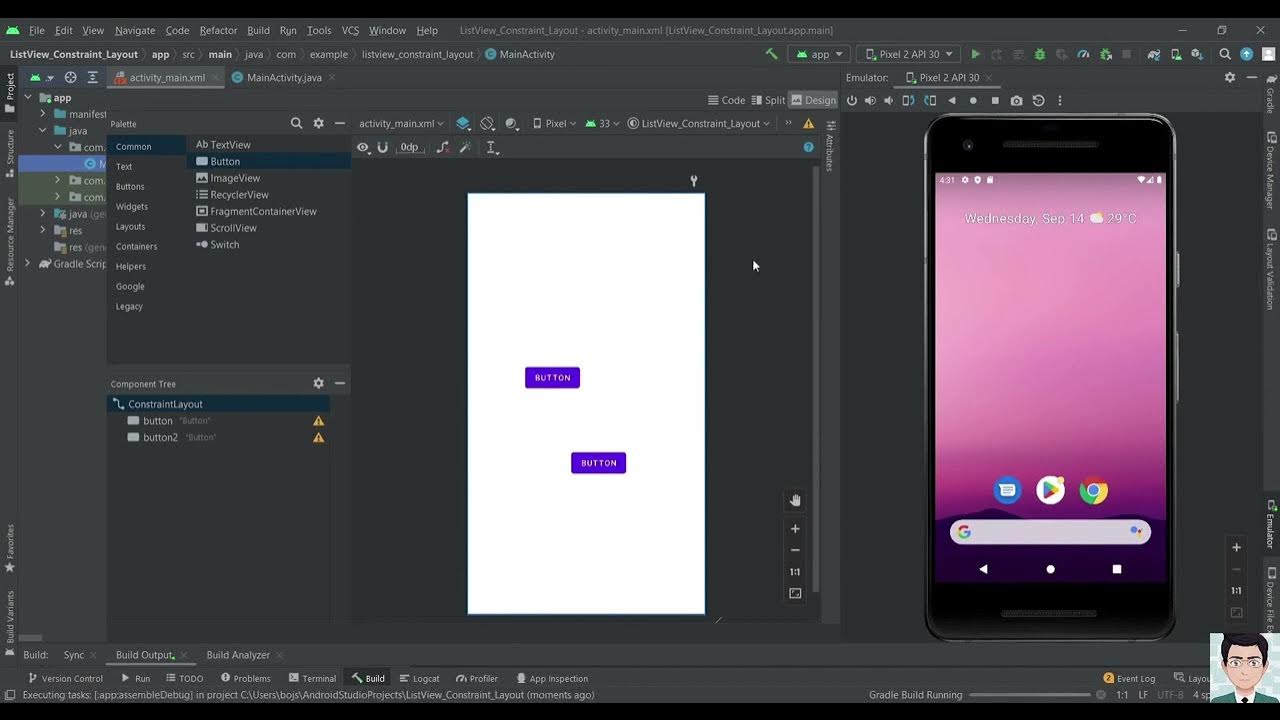Open the Refactor menu
Image resolution: width=1280 pixels, height=720 pixels.
218,30
